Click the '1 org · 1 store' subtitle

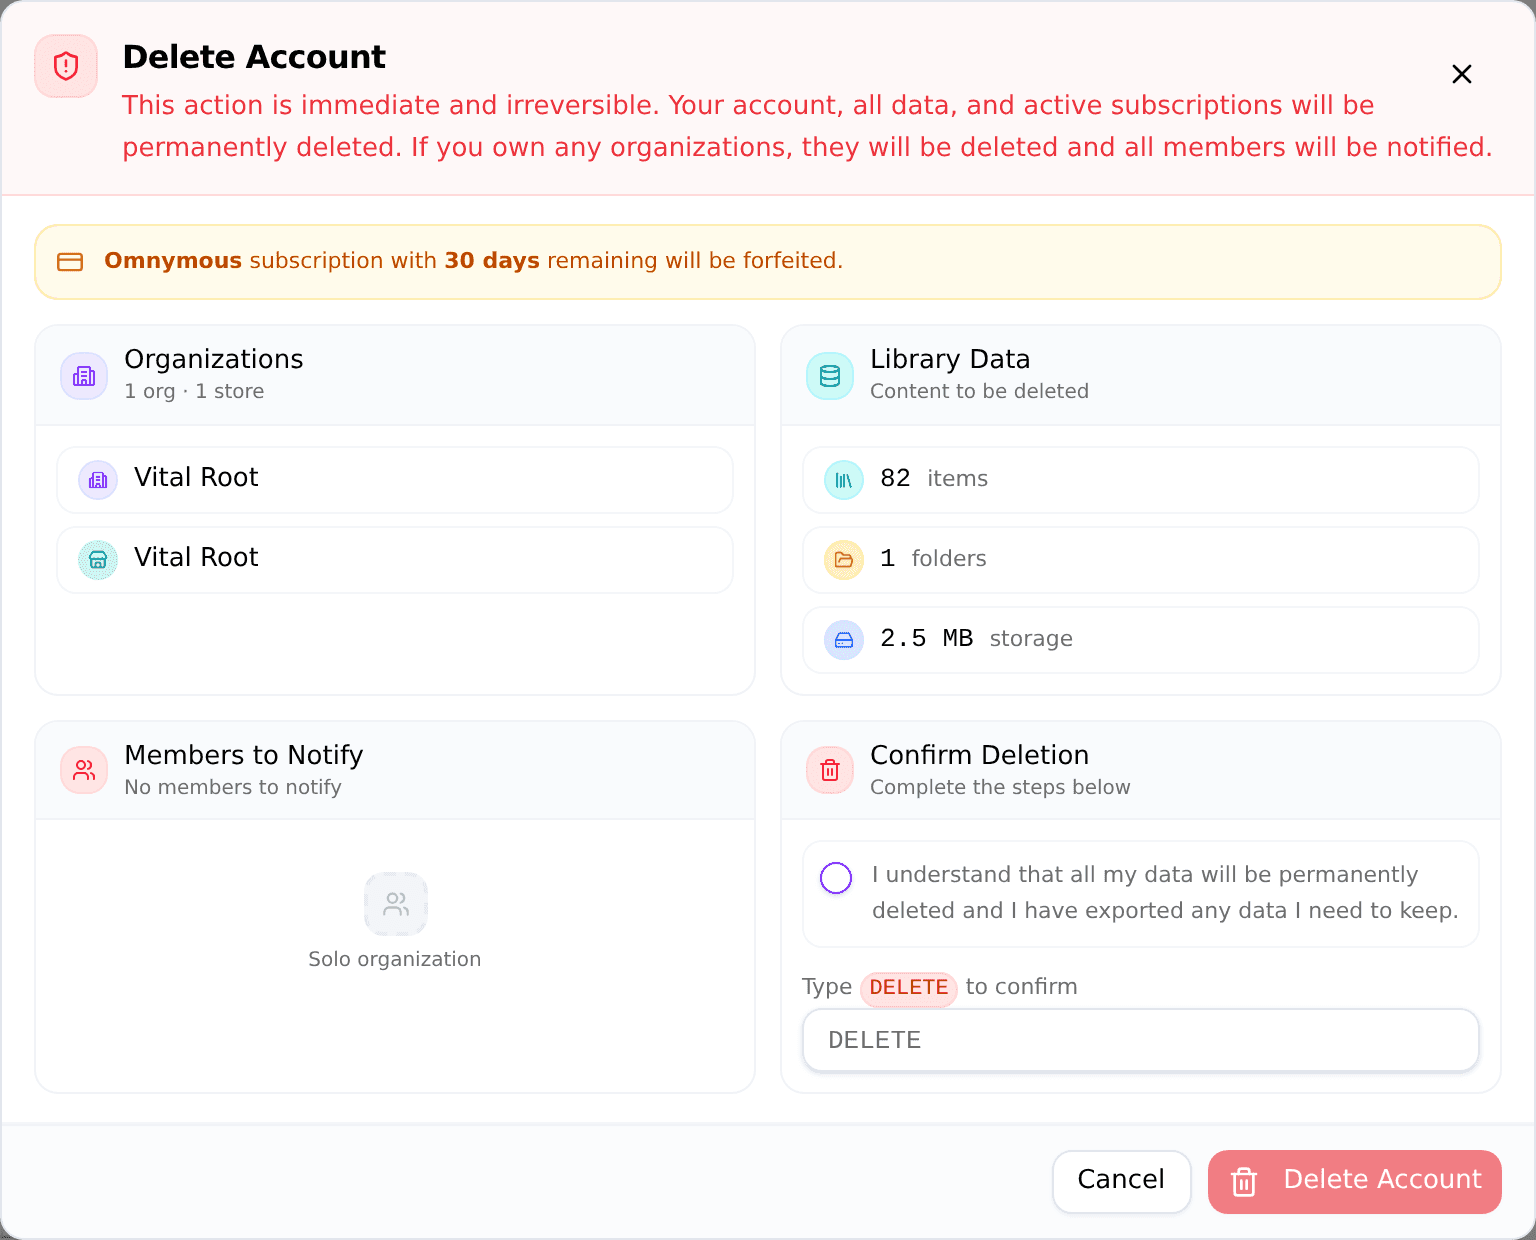coord(194,391)
